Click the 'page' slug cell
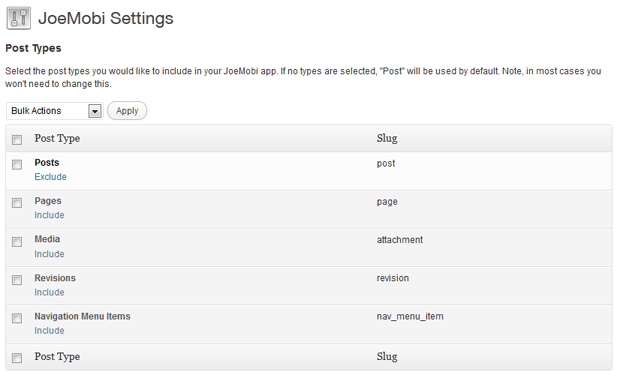This screenshot has height=381, width=623. pos(387,202)
